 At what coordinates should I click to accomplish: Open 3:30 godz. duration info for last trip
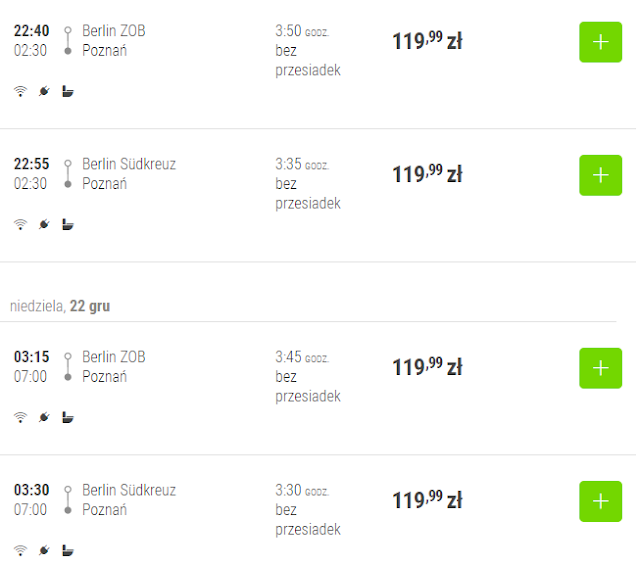[302, 490]
